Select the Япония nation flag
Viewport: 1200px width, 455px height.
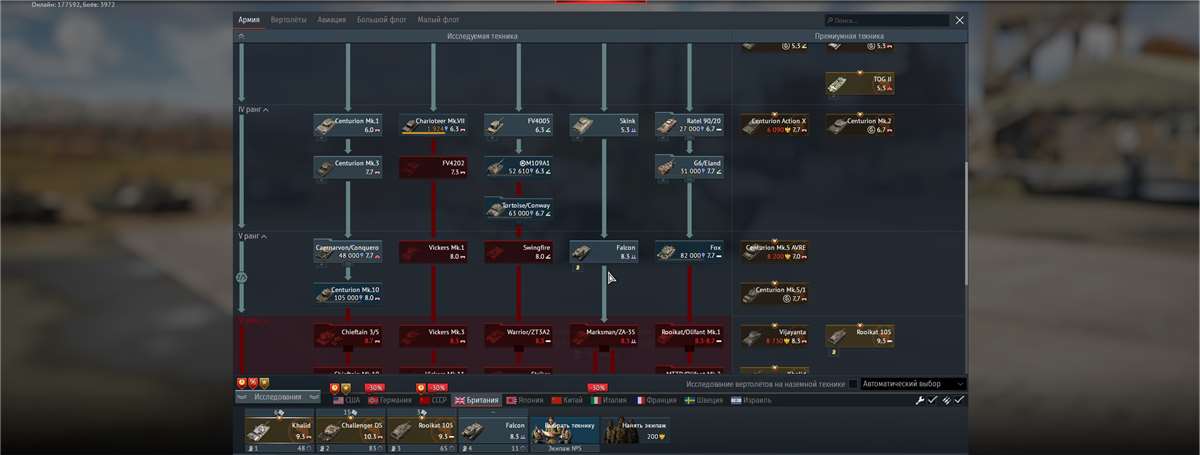[x=525, y=400]
